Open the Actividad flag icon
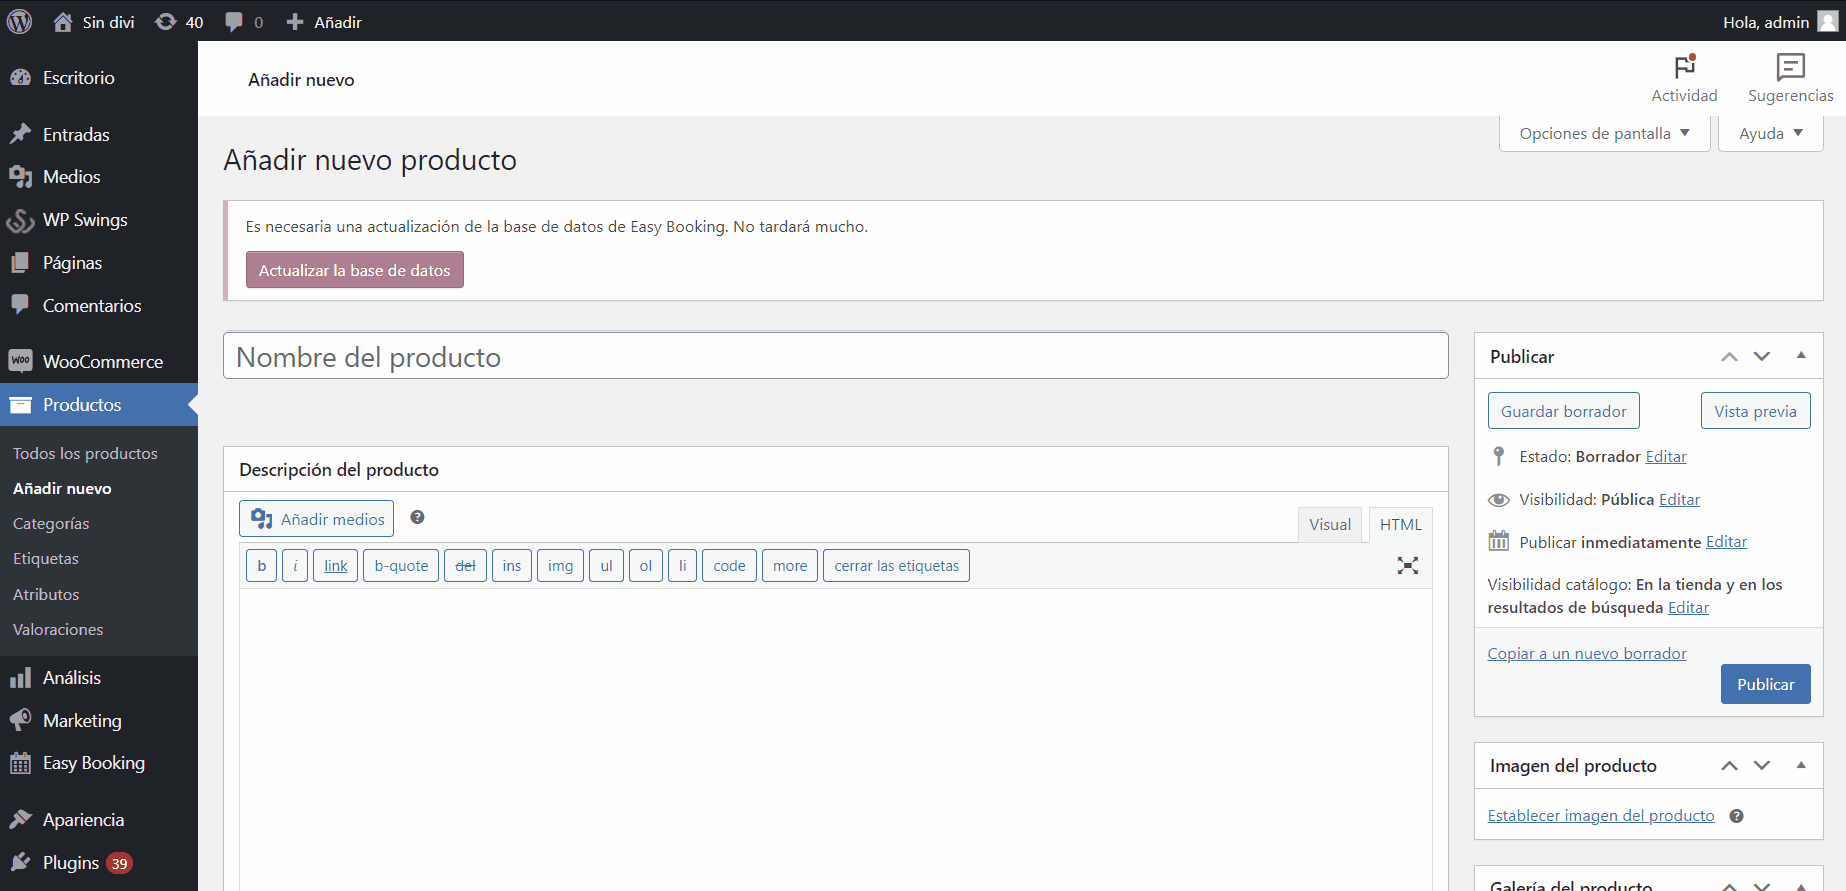Viewport: 1846px width, 891px height. (x=1684, y=67)
